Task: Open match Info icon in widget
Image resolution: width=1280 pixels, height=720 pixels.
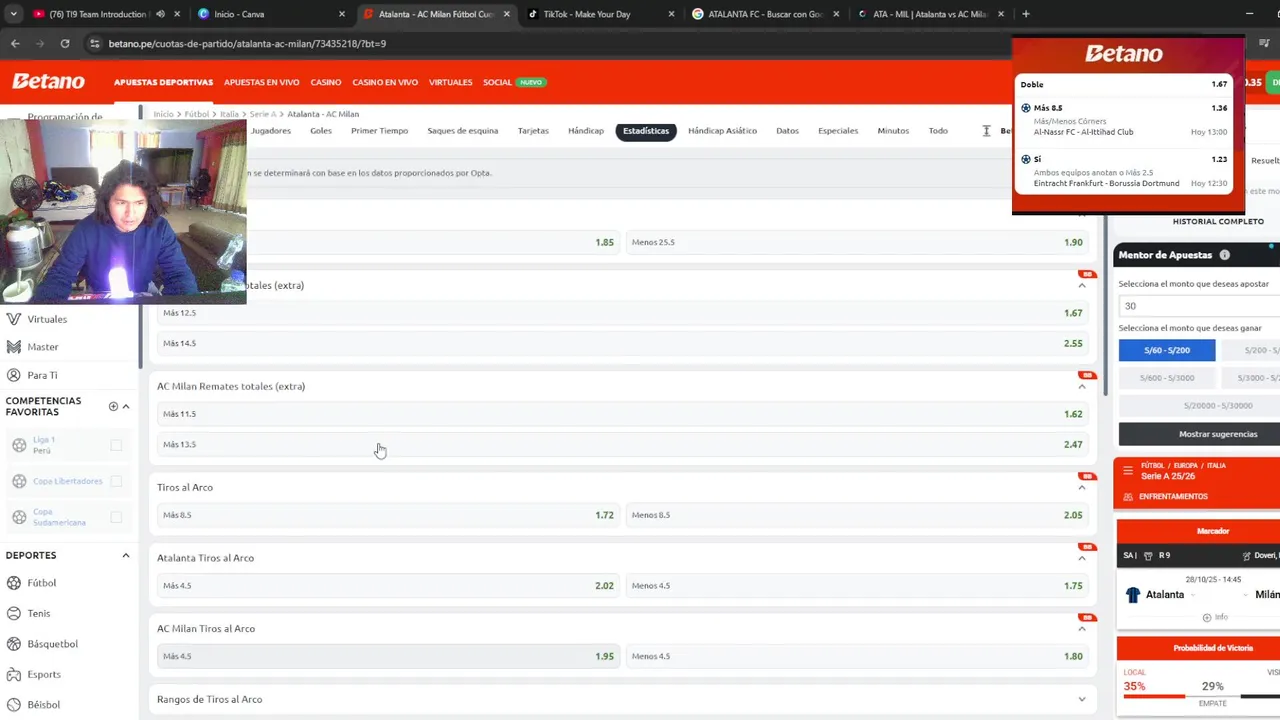Action: click(1207, 617)
